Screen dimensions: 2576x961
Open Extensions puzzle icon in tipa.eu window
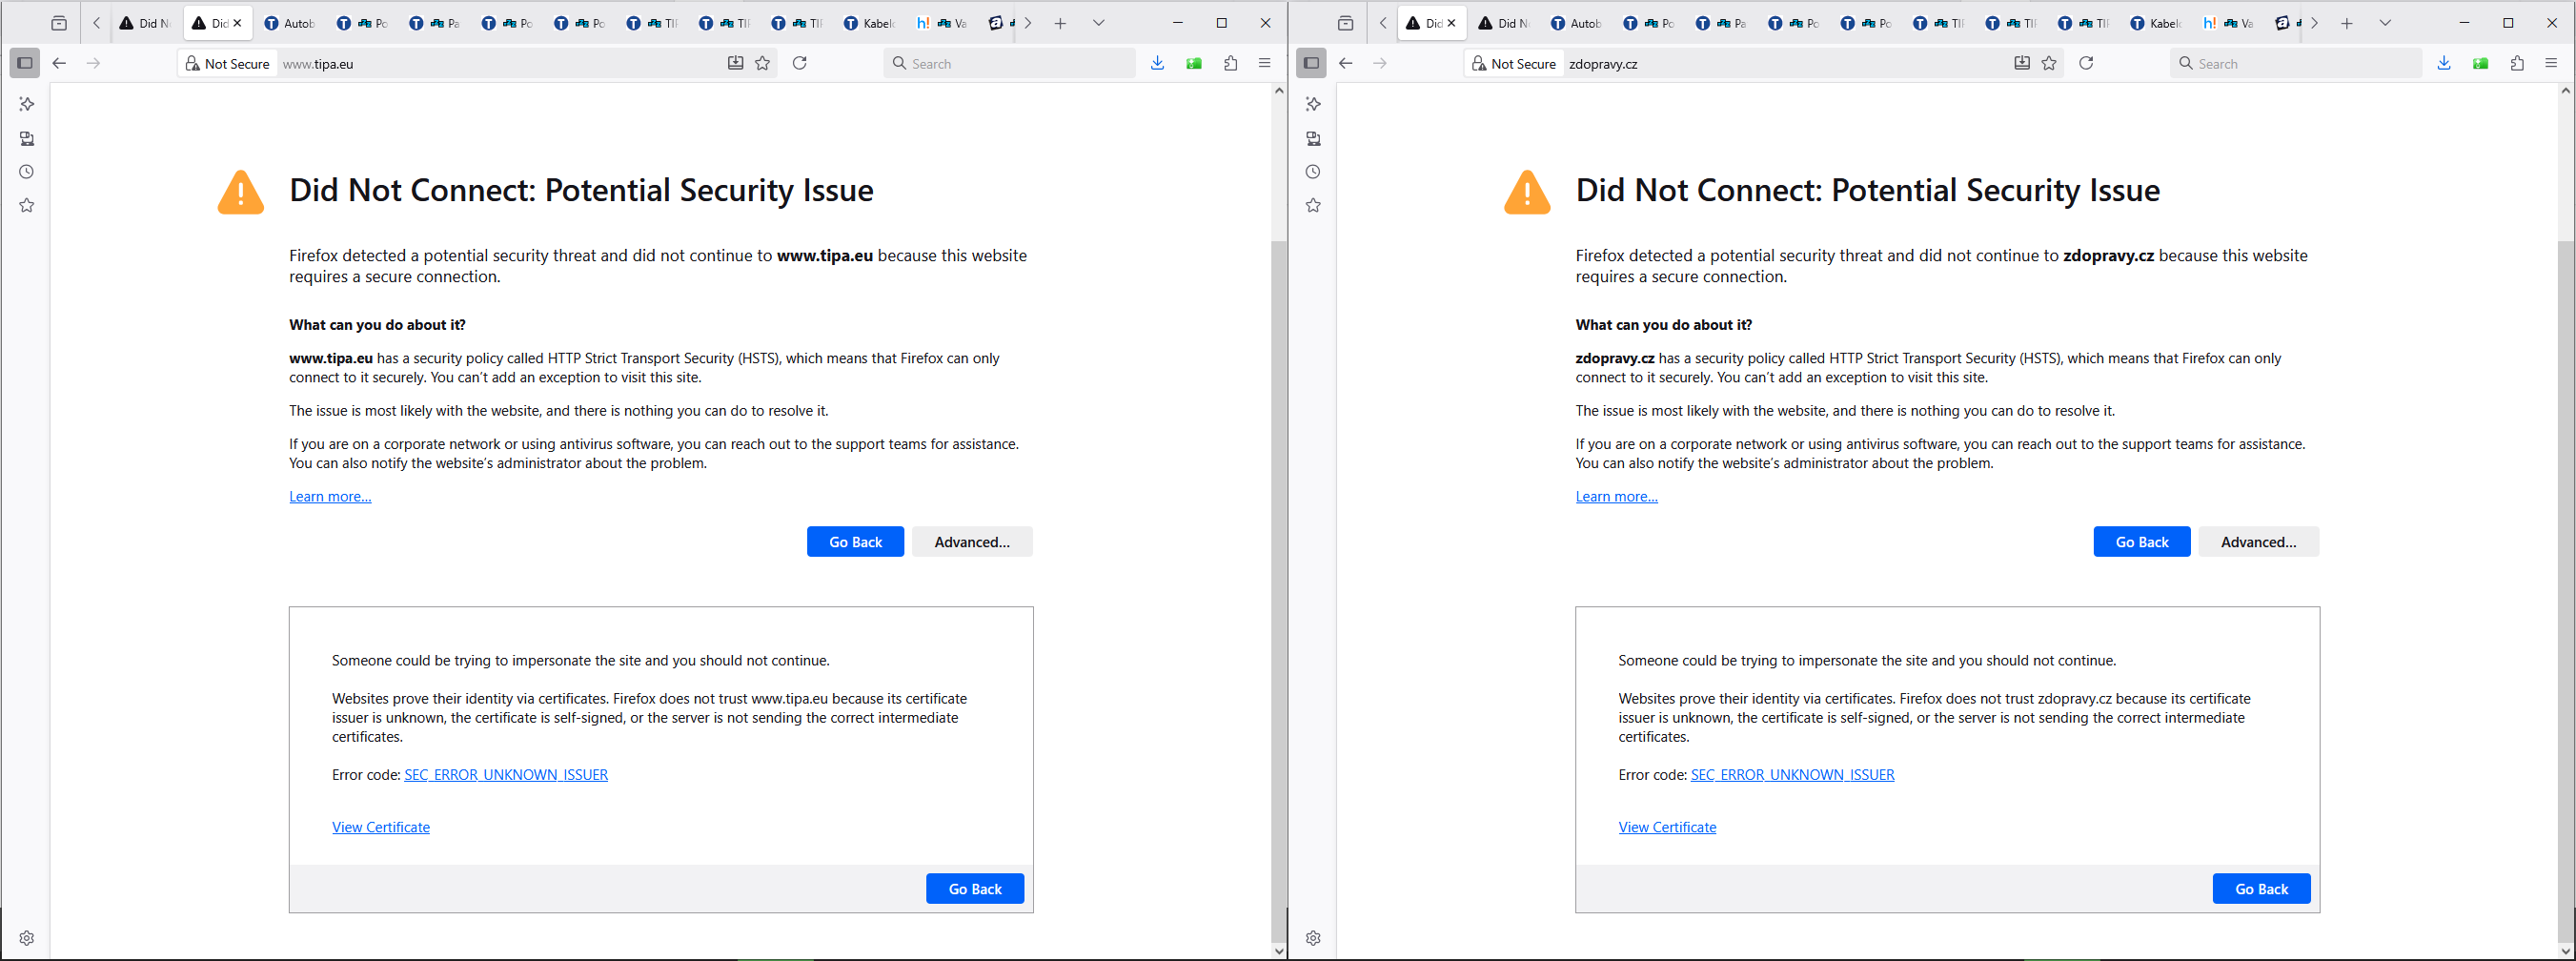pyautogui.click(x=1230, y=63)
